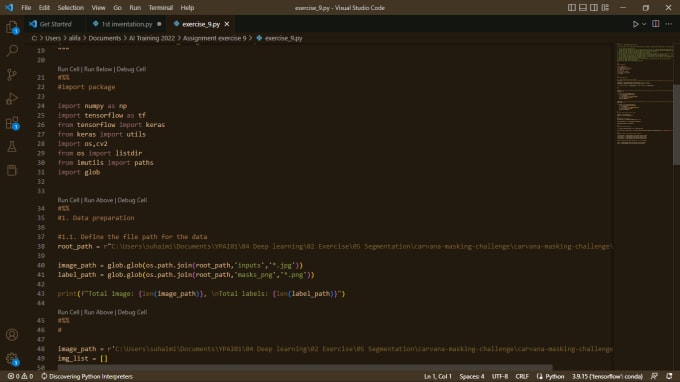Click UTF-8 encoding status
The height and width of the screenshot is (382, 680).
point(500,376)
